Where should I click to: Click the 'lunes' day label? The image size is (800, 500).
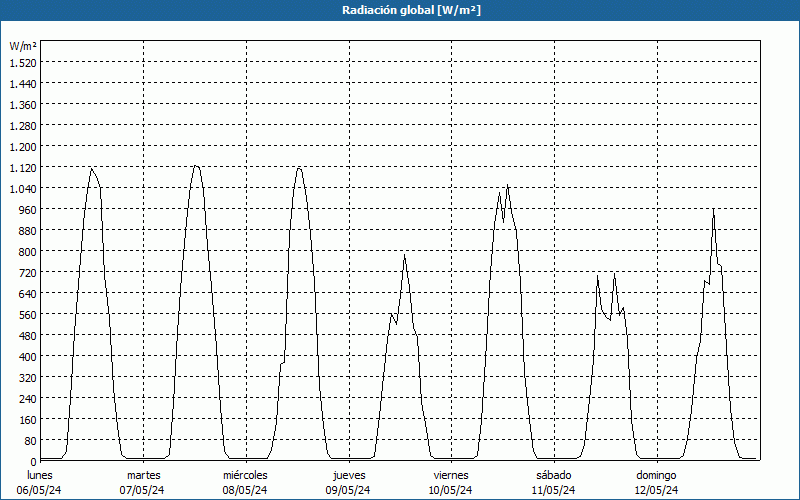40,475
